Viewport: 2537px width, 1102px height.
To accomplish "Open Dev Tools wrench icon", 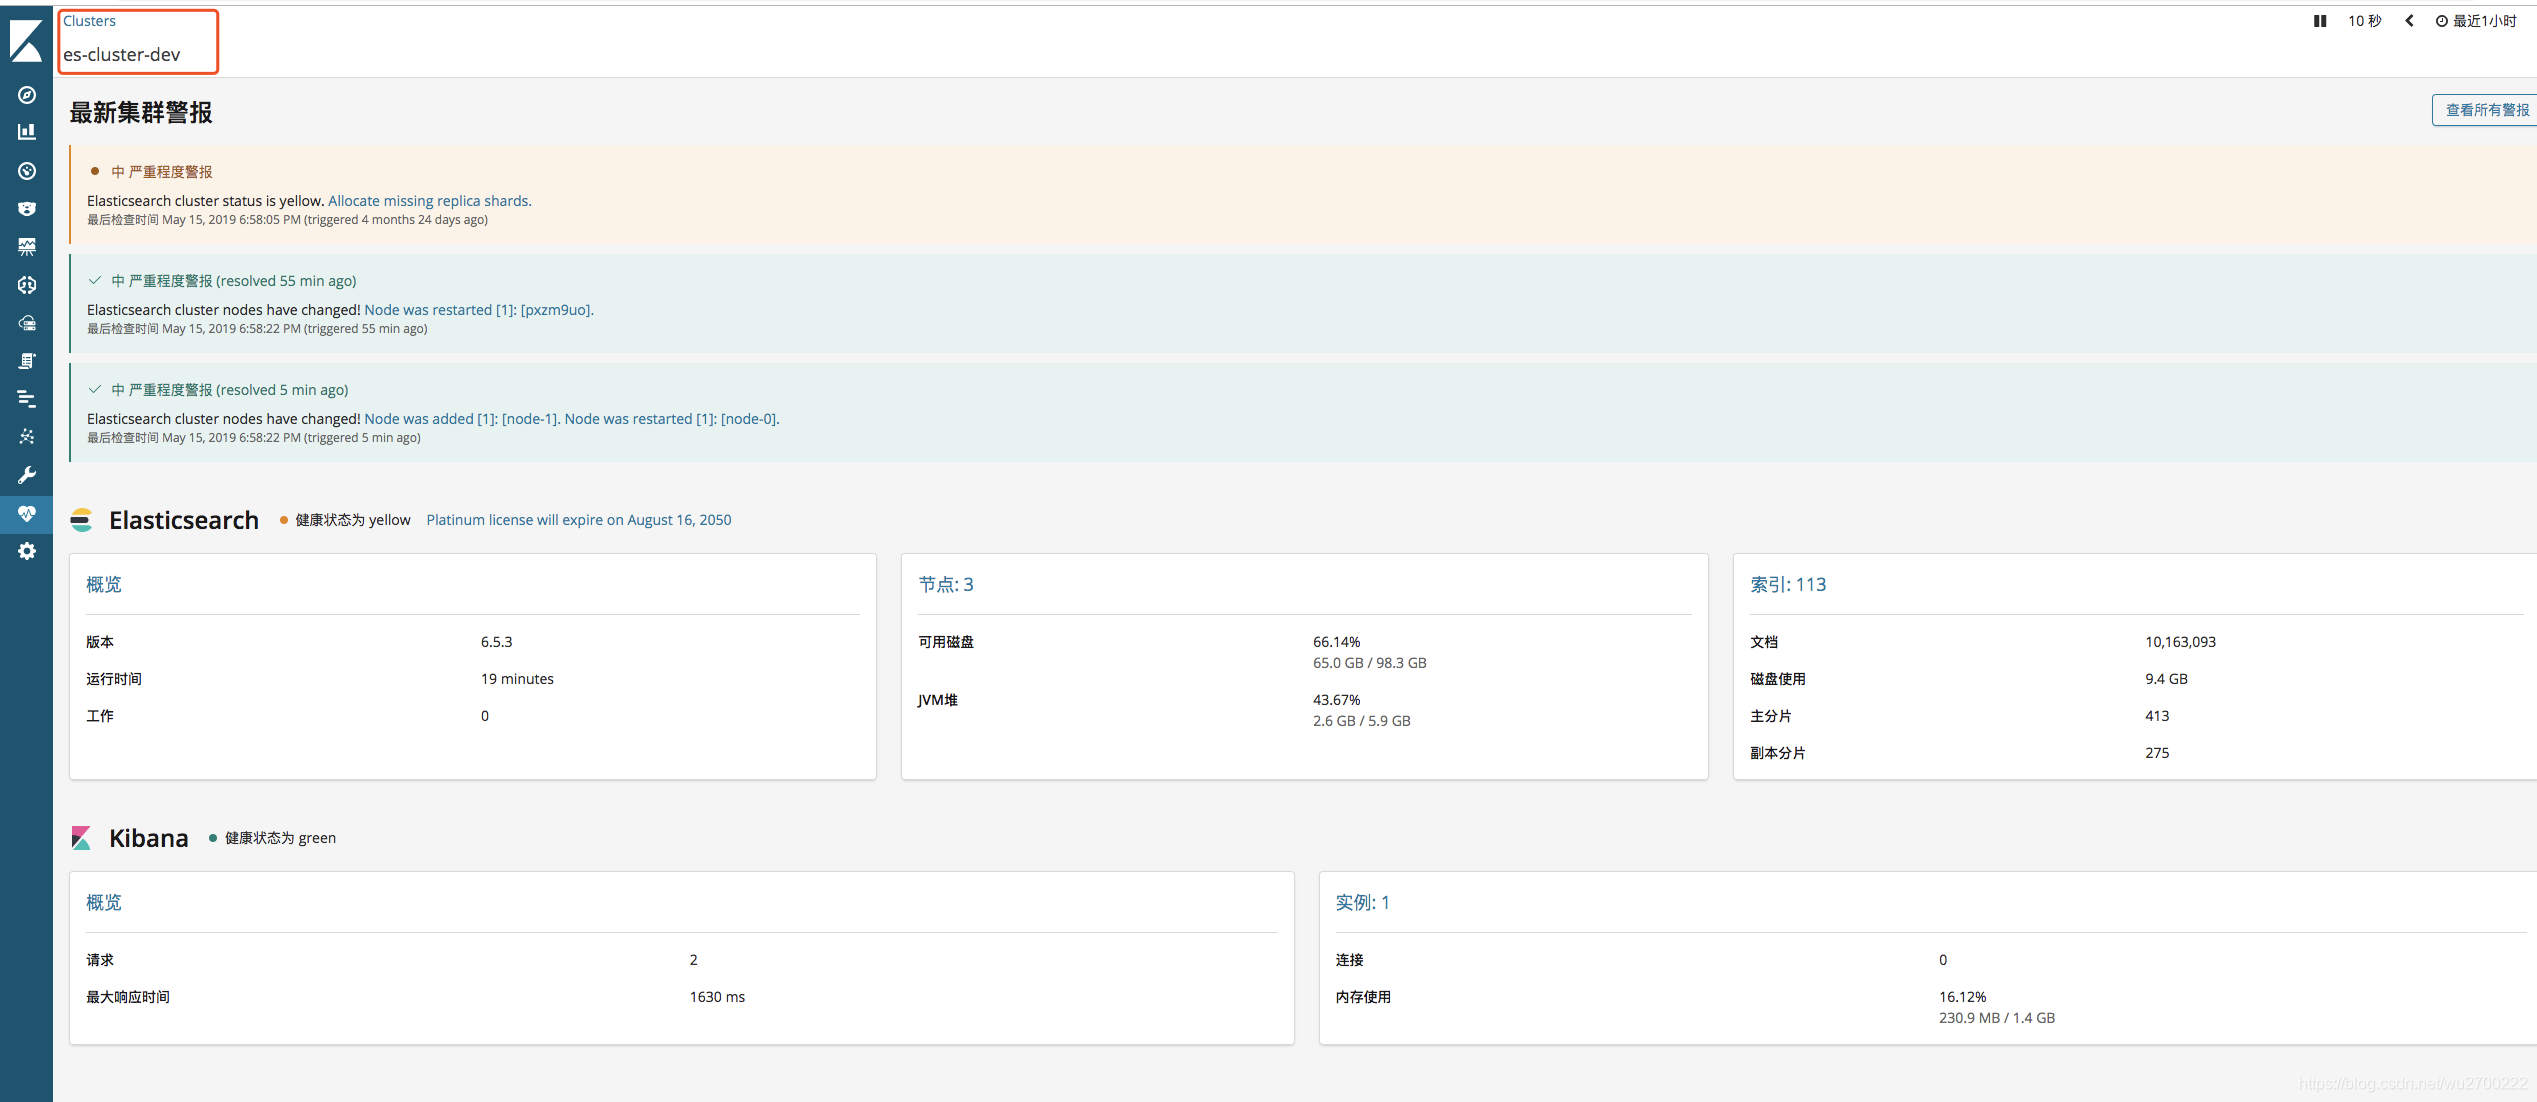I will (x=27, y=475).
